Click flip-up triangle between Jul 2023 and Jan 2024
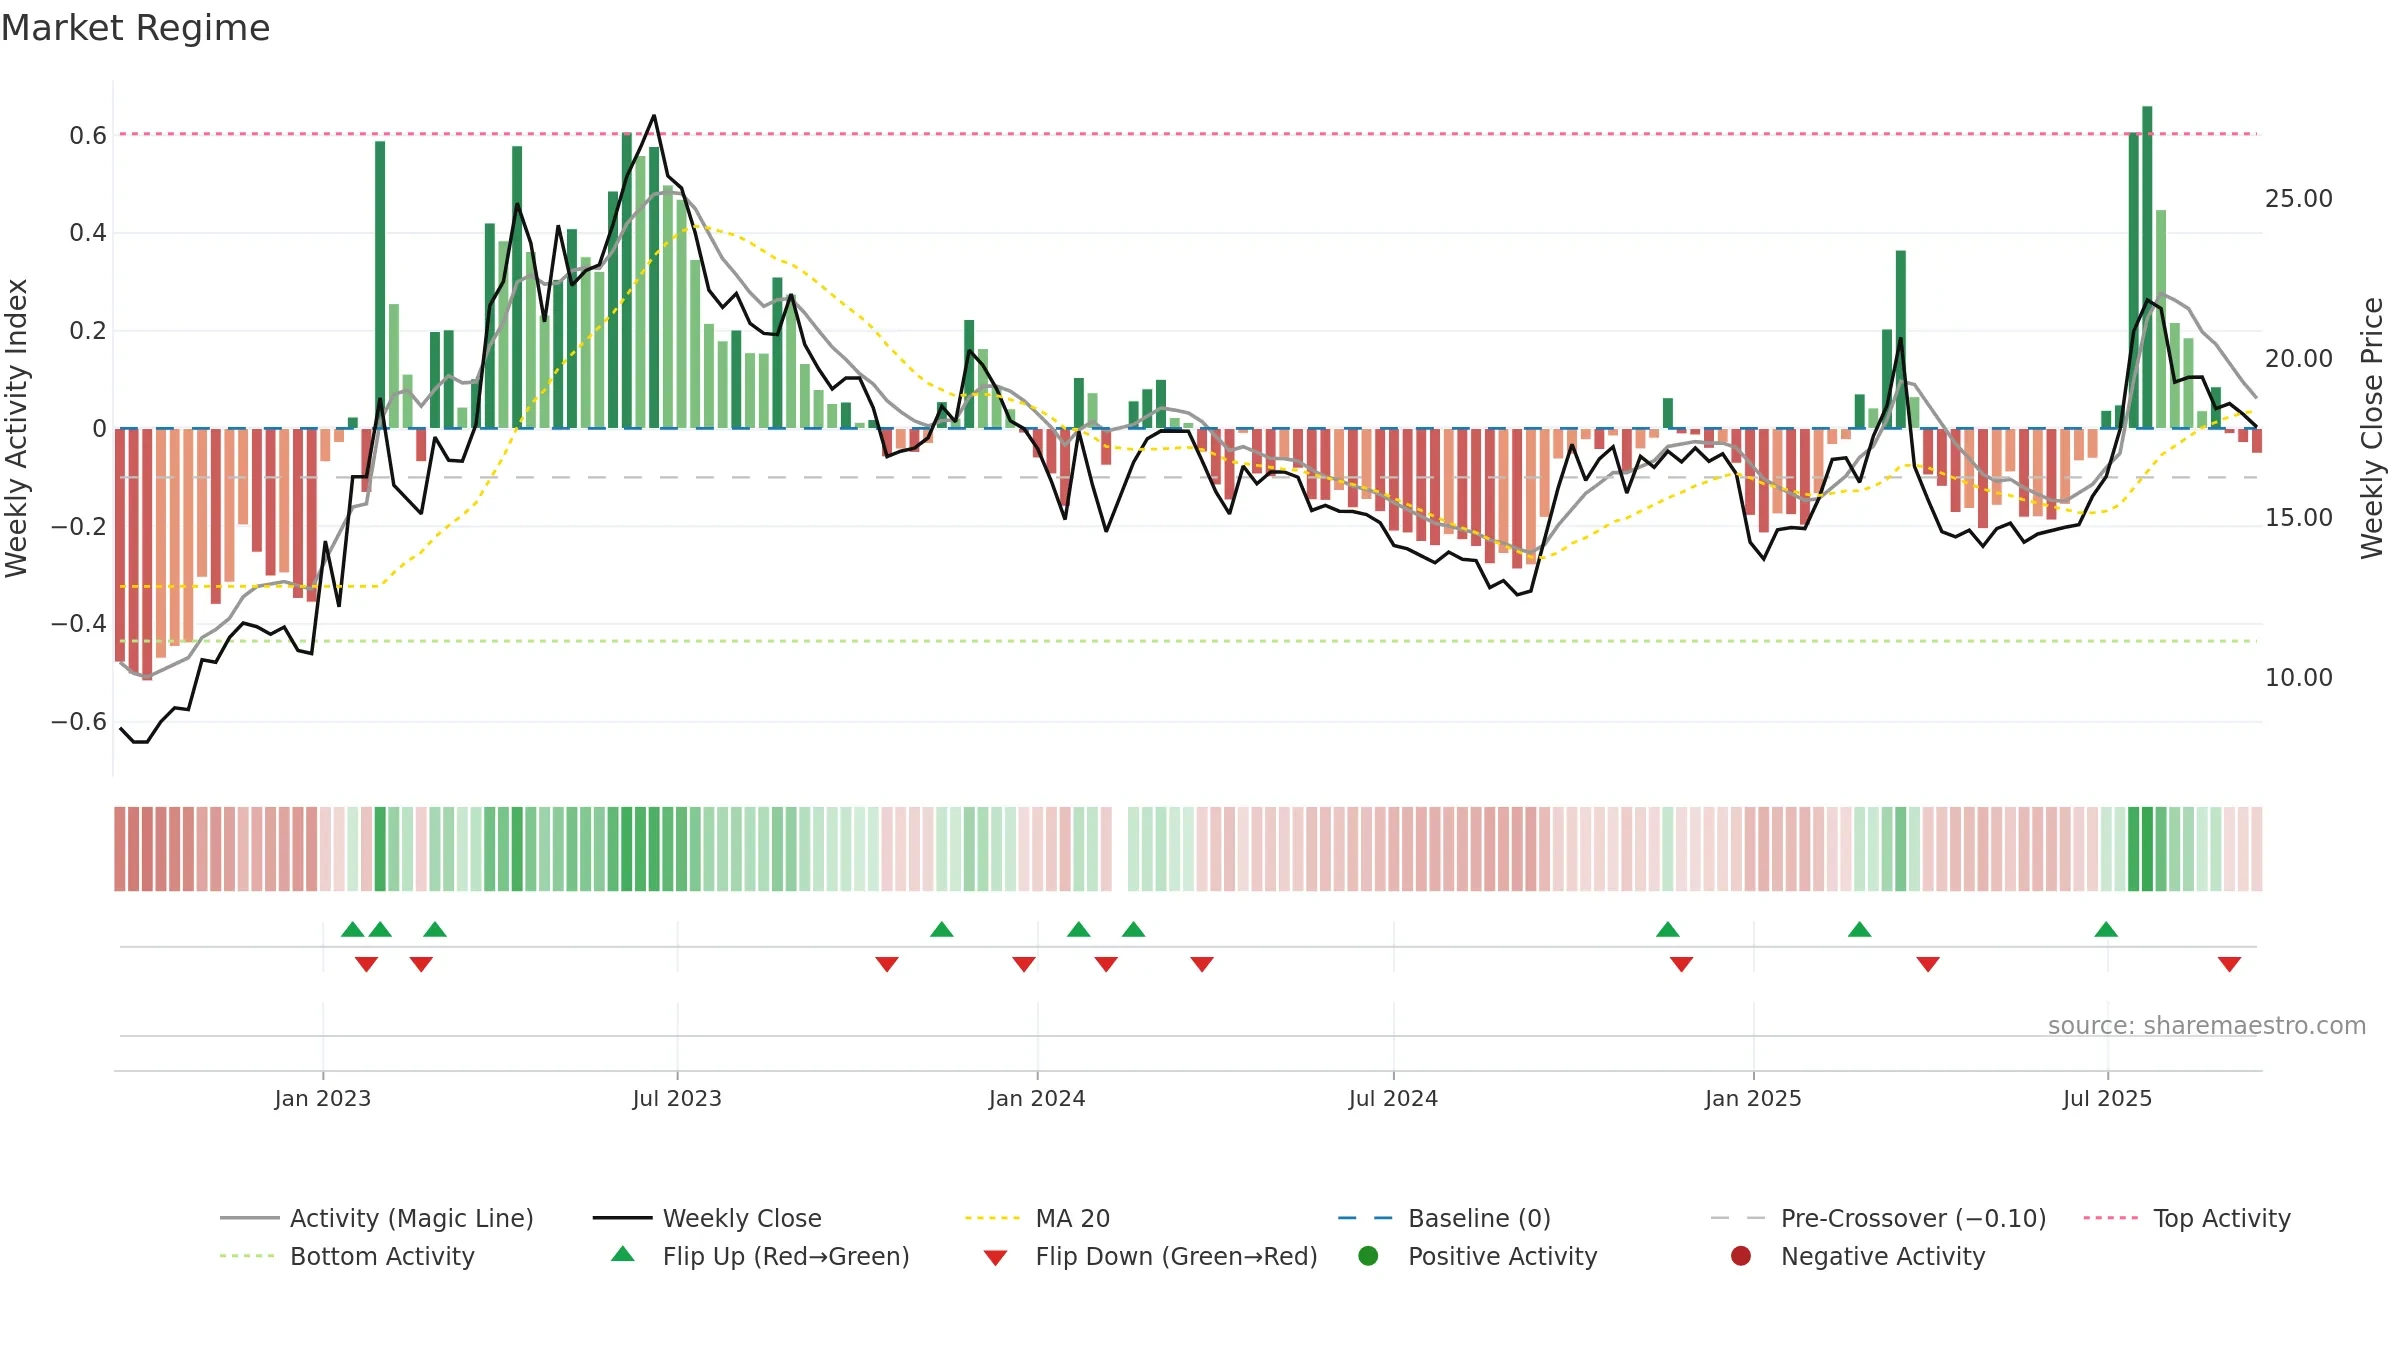 tap(942, 929)
